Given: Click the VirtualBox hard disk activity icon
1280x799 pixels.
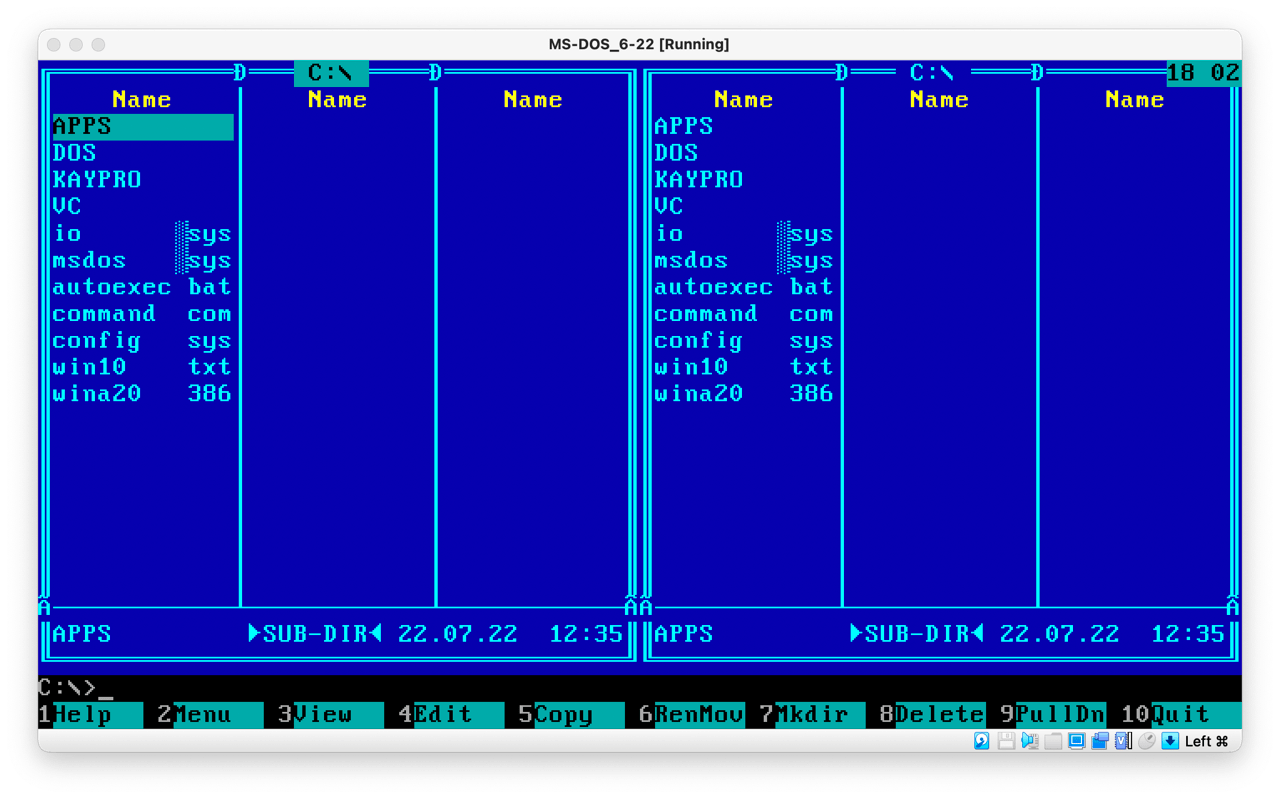Looking at the screenshot, I should coord(982,741).
